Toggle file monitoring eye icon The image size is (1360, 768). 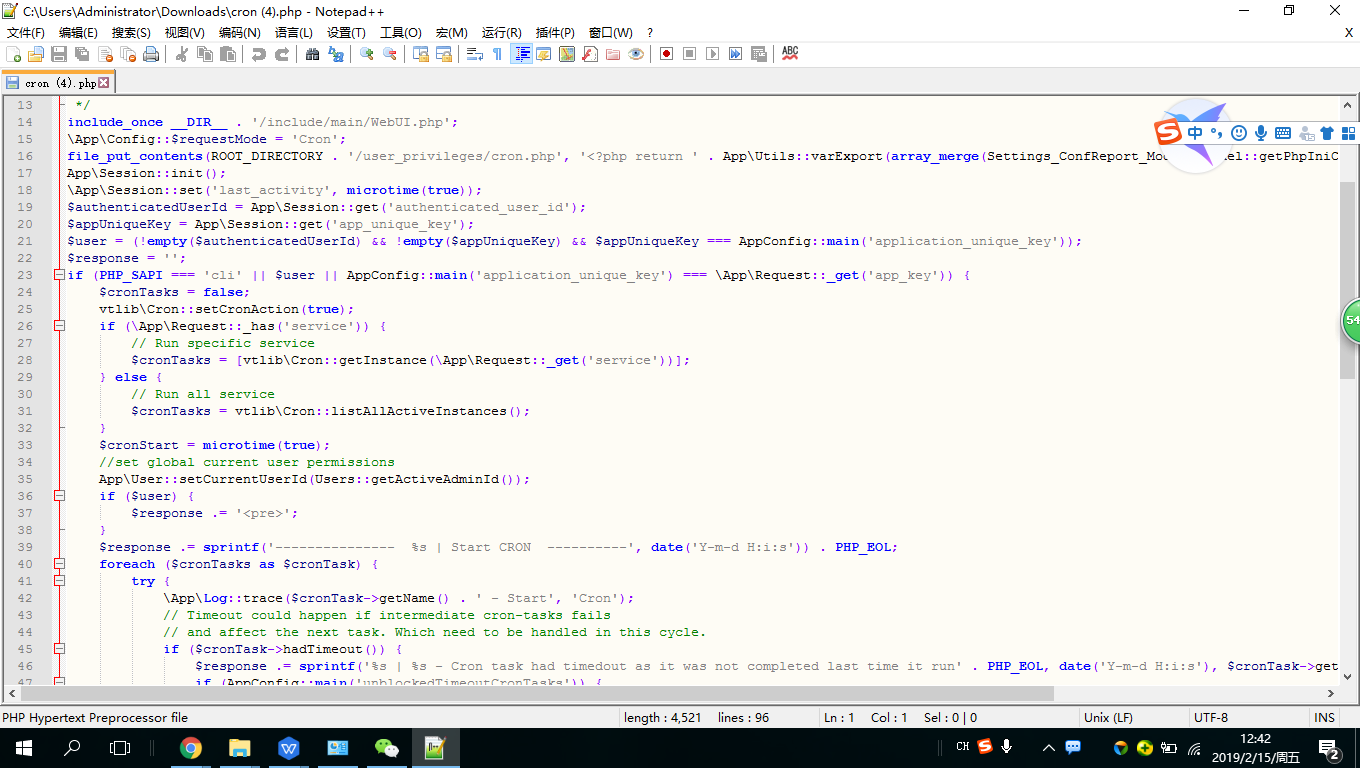636,54
